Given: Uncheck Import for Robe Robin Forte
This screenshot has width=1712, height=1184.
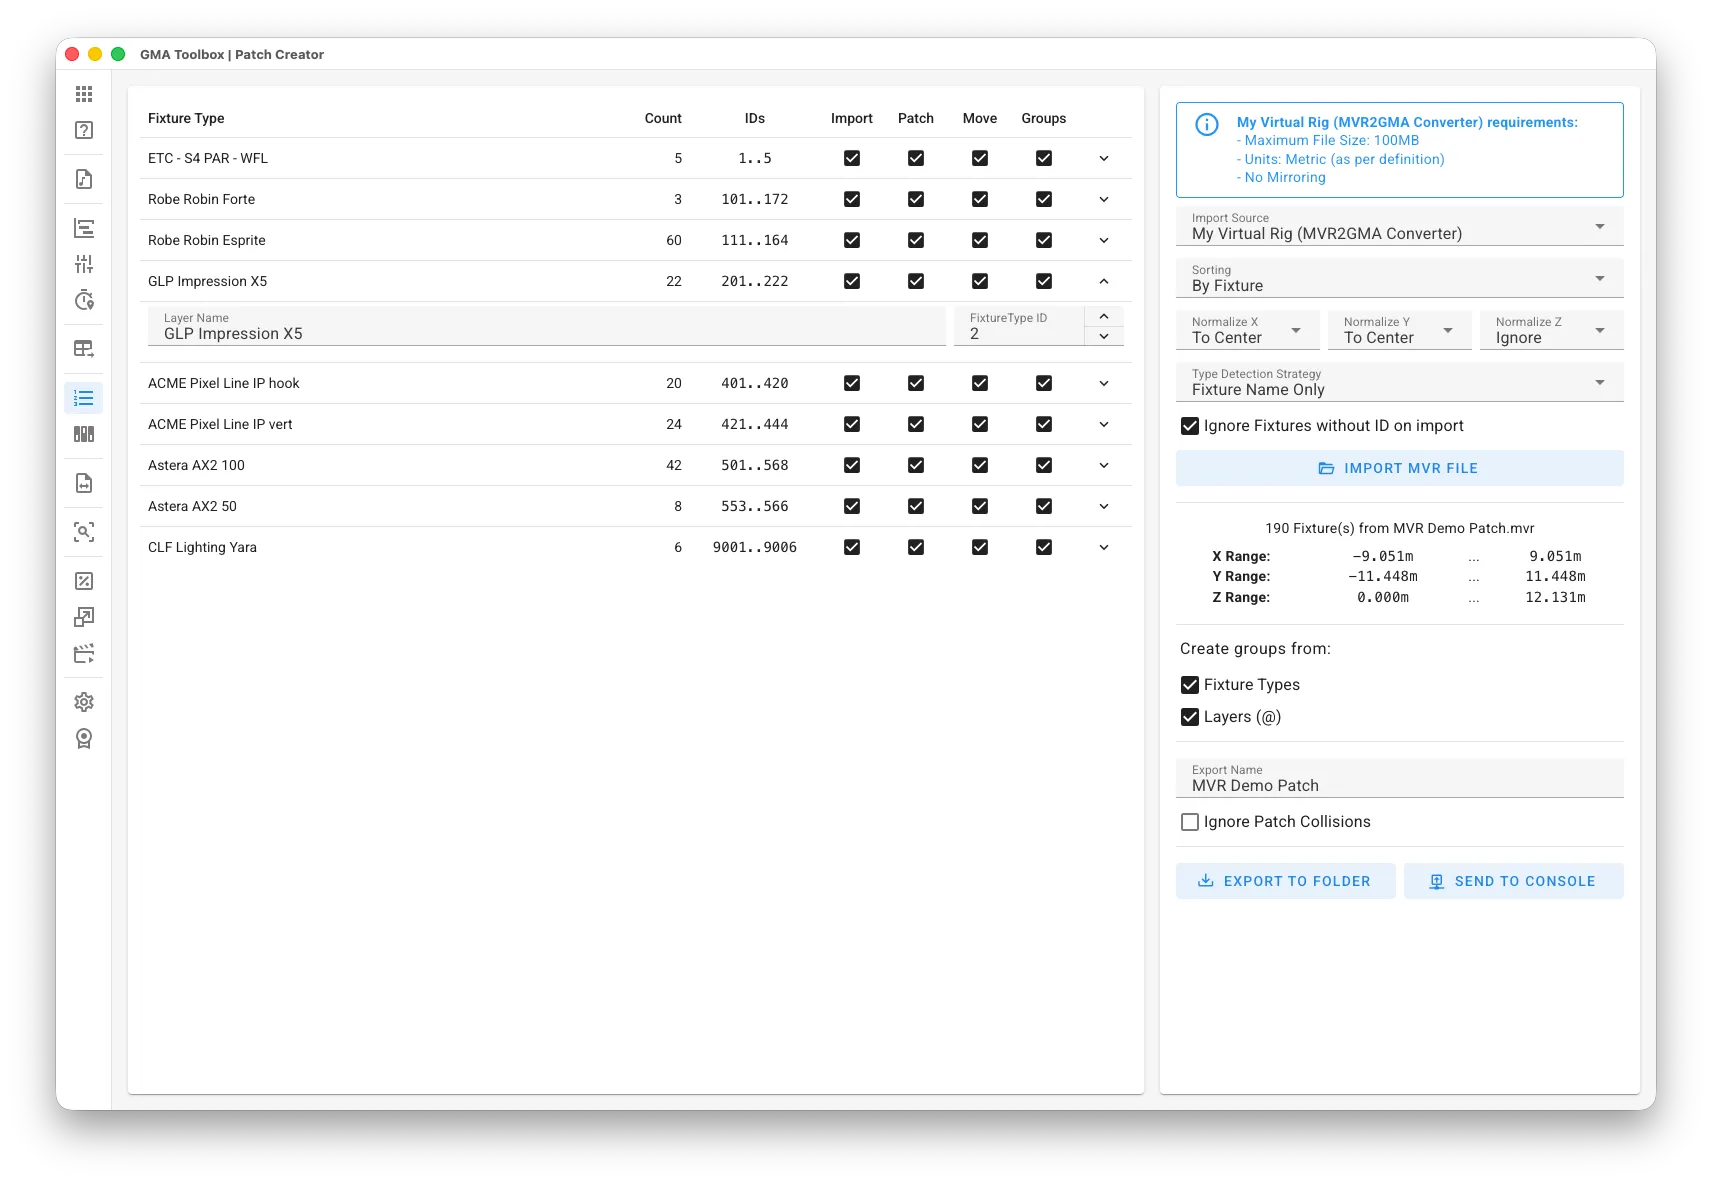Looking at the screenshot, I should (851, 199).
